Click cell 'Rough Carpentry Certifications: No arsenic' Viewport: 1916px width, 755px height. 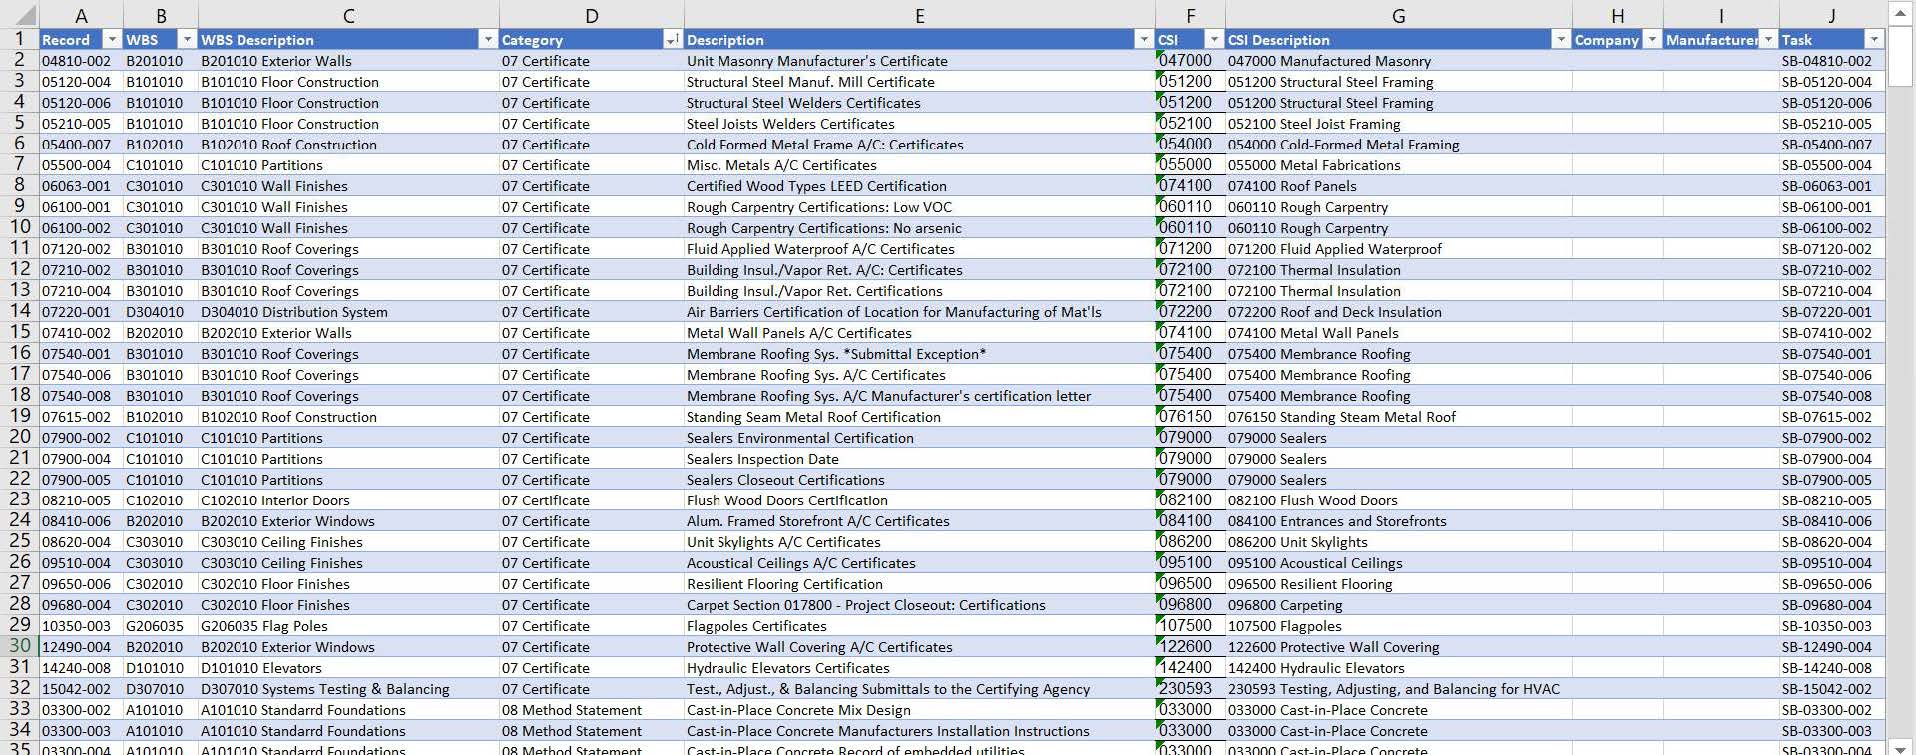point(919,228)
